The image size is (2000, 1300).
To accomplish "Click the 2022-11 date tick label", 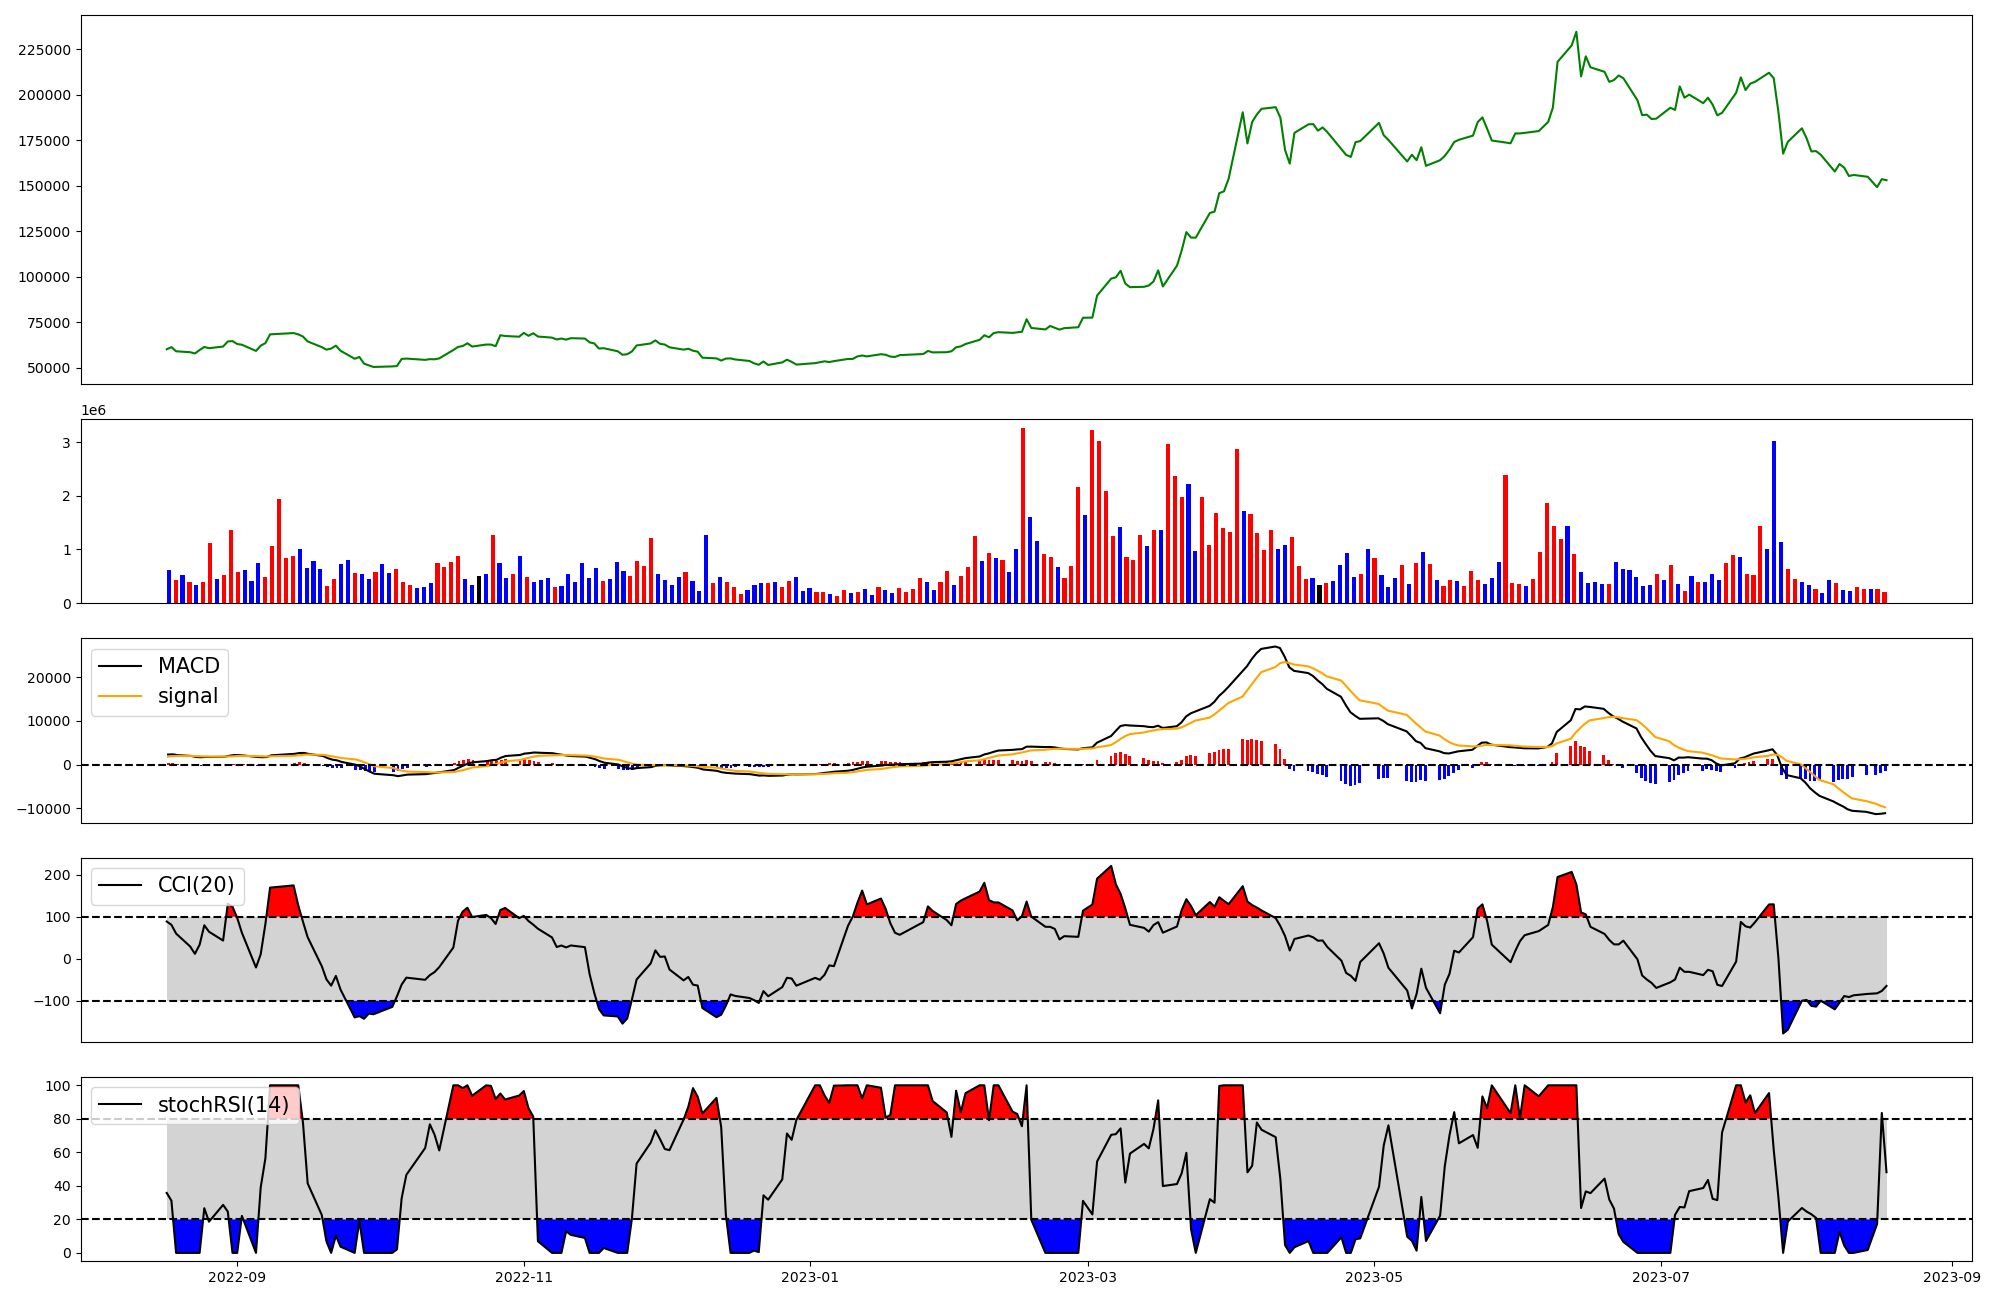I will (524, 1277).
